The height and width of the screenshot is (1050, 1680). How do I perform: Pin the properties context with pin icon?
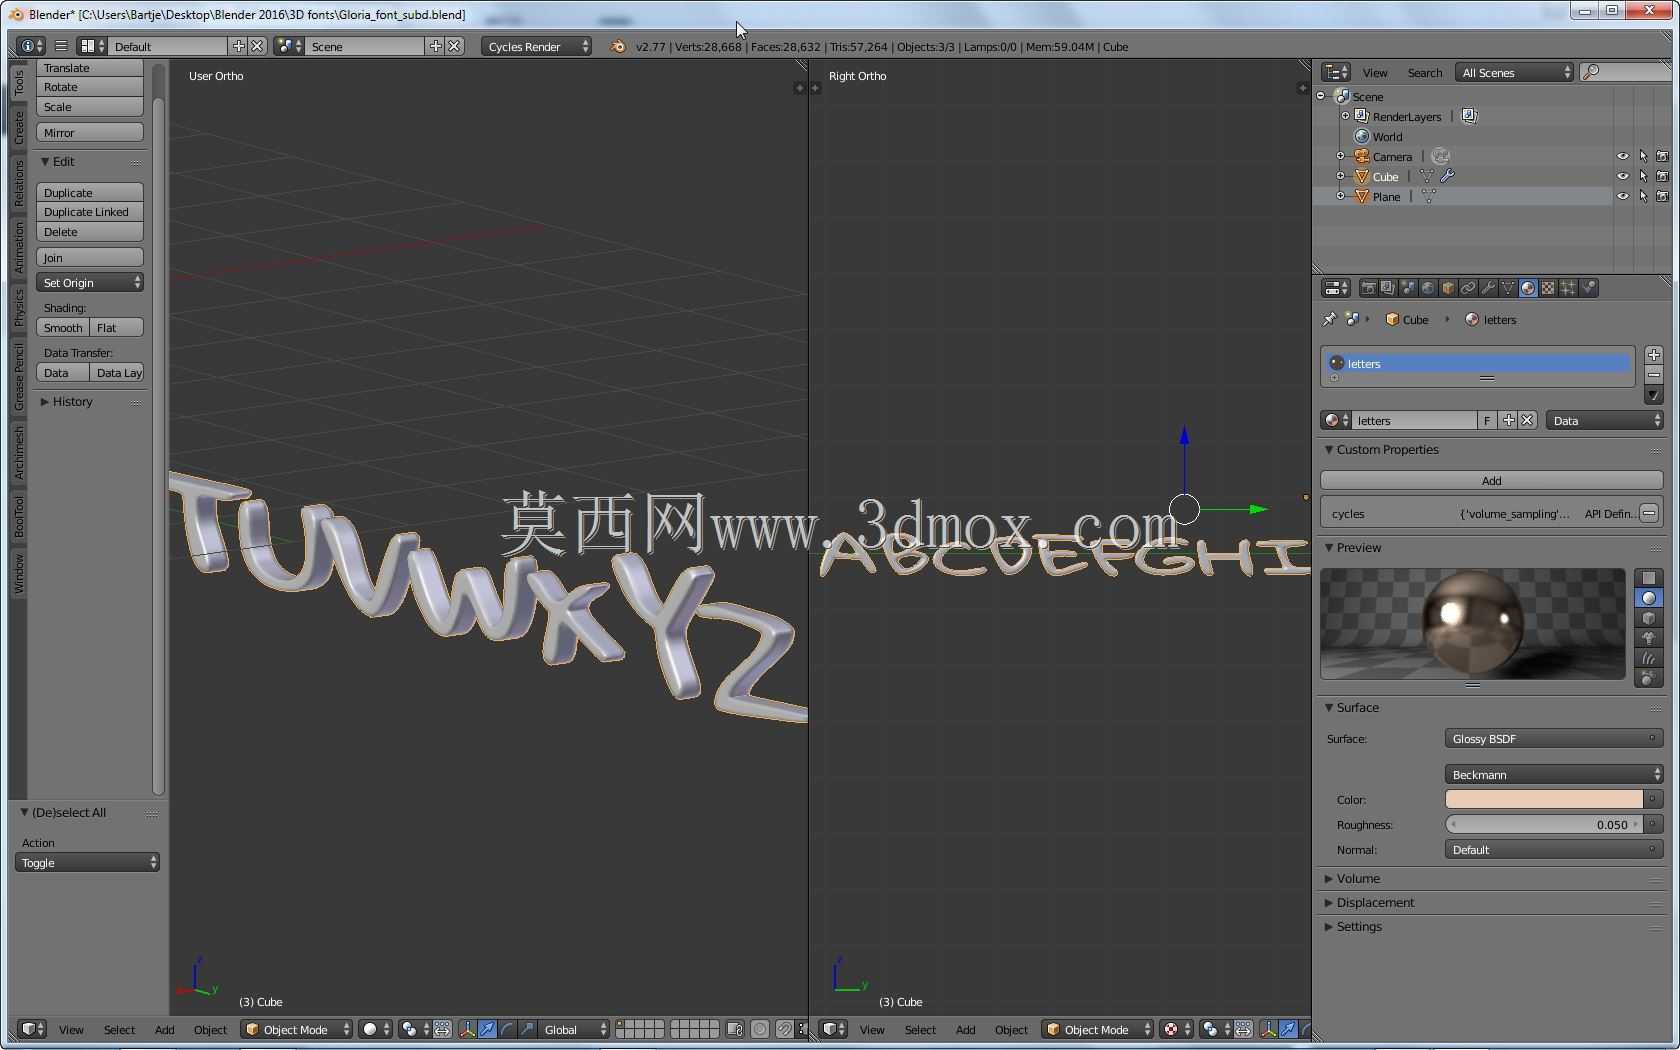click(1329, 319)
